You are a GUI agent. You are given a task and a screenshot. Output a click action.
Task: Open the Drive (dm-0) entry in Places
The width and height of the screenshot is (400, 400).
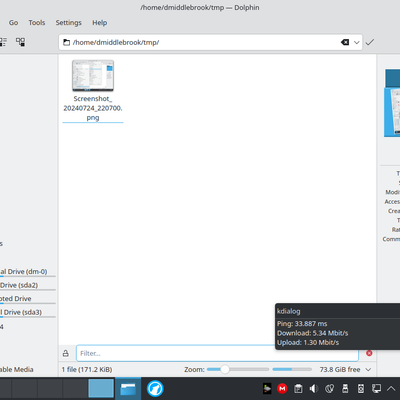point(27,272)
